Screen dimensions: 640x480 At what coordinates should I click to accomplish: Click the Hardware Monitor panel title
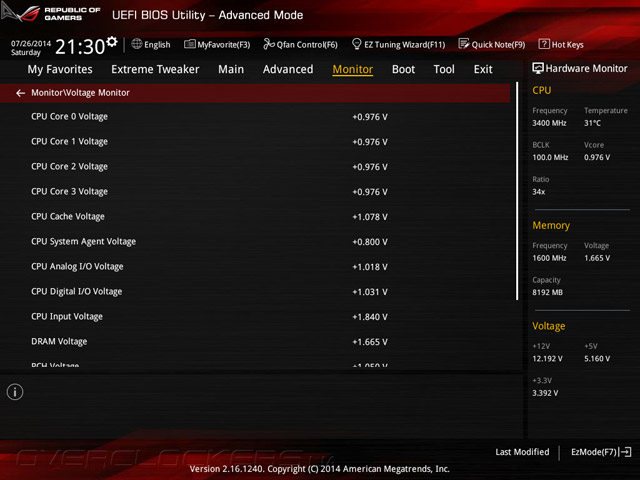click(x=586, y=69)
